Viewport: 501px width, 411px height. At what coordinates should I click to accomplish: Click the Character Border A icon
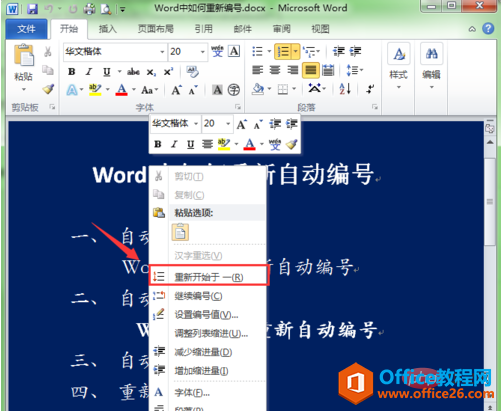[234, 51]
